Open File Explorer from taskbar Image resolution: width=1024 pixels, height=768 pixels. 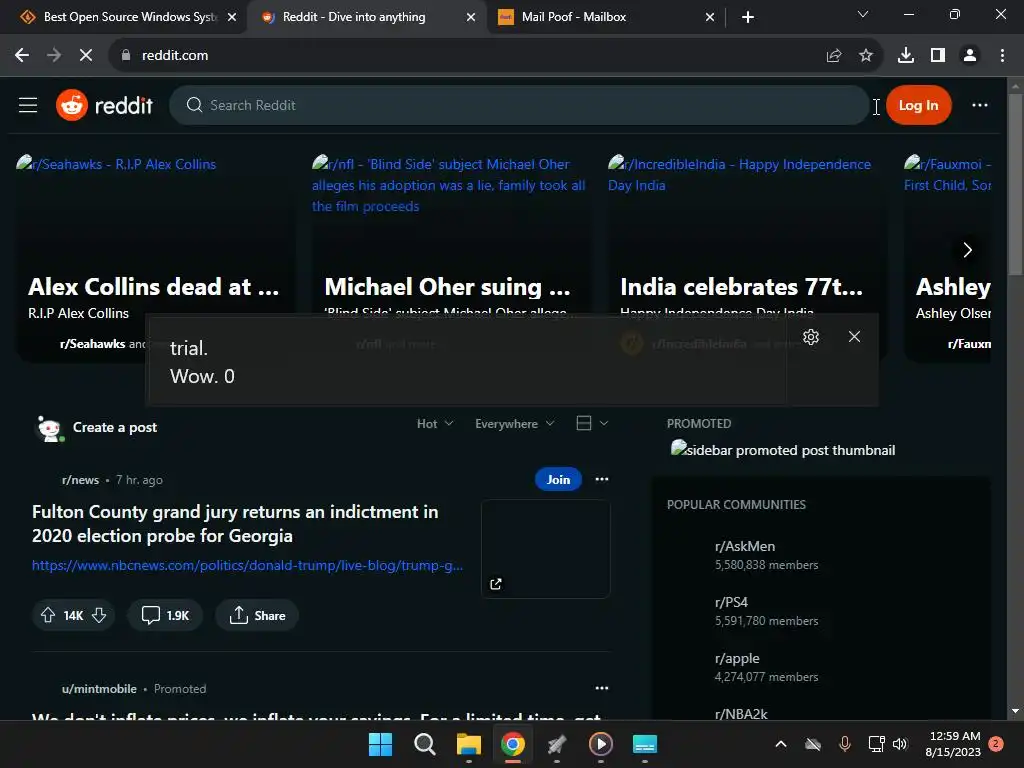click(469, 744)
